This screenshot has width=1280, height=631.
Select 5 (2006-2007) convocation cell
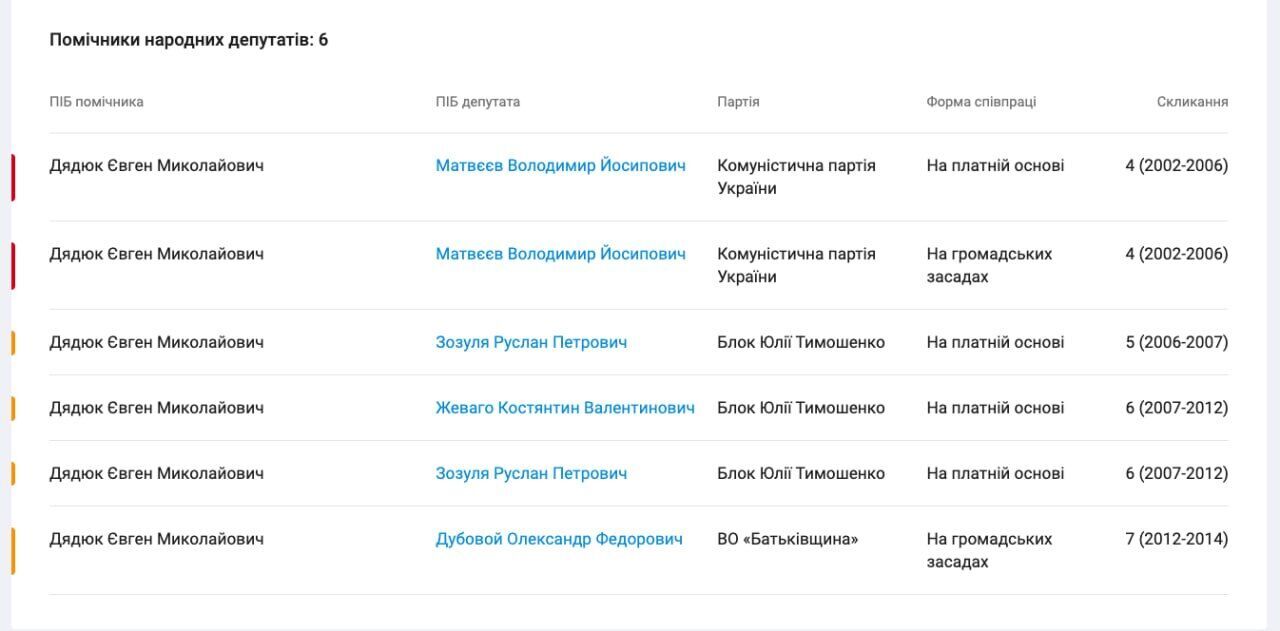[x=1176, y=342]
